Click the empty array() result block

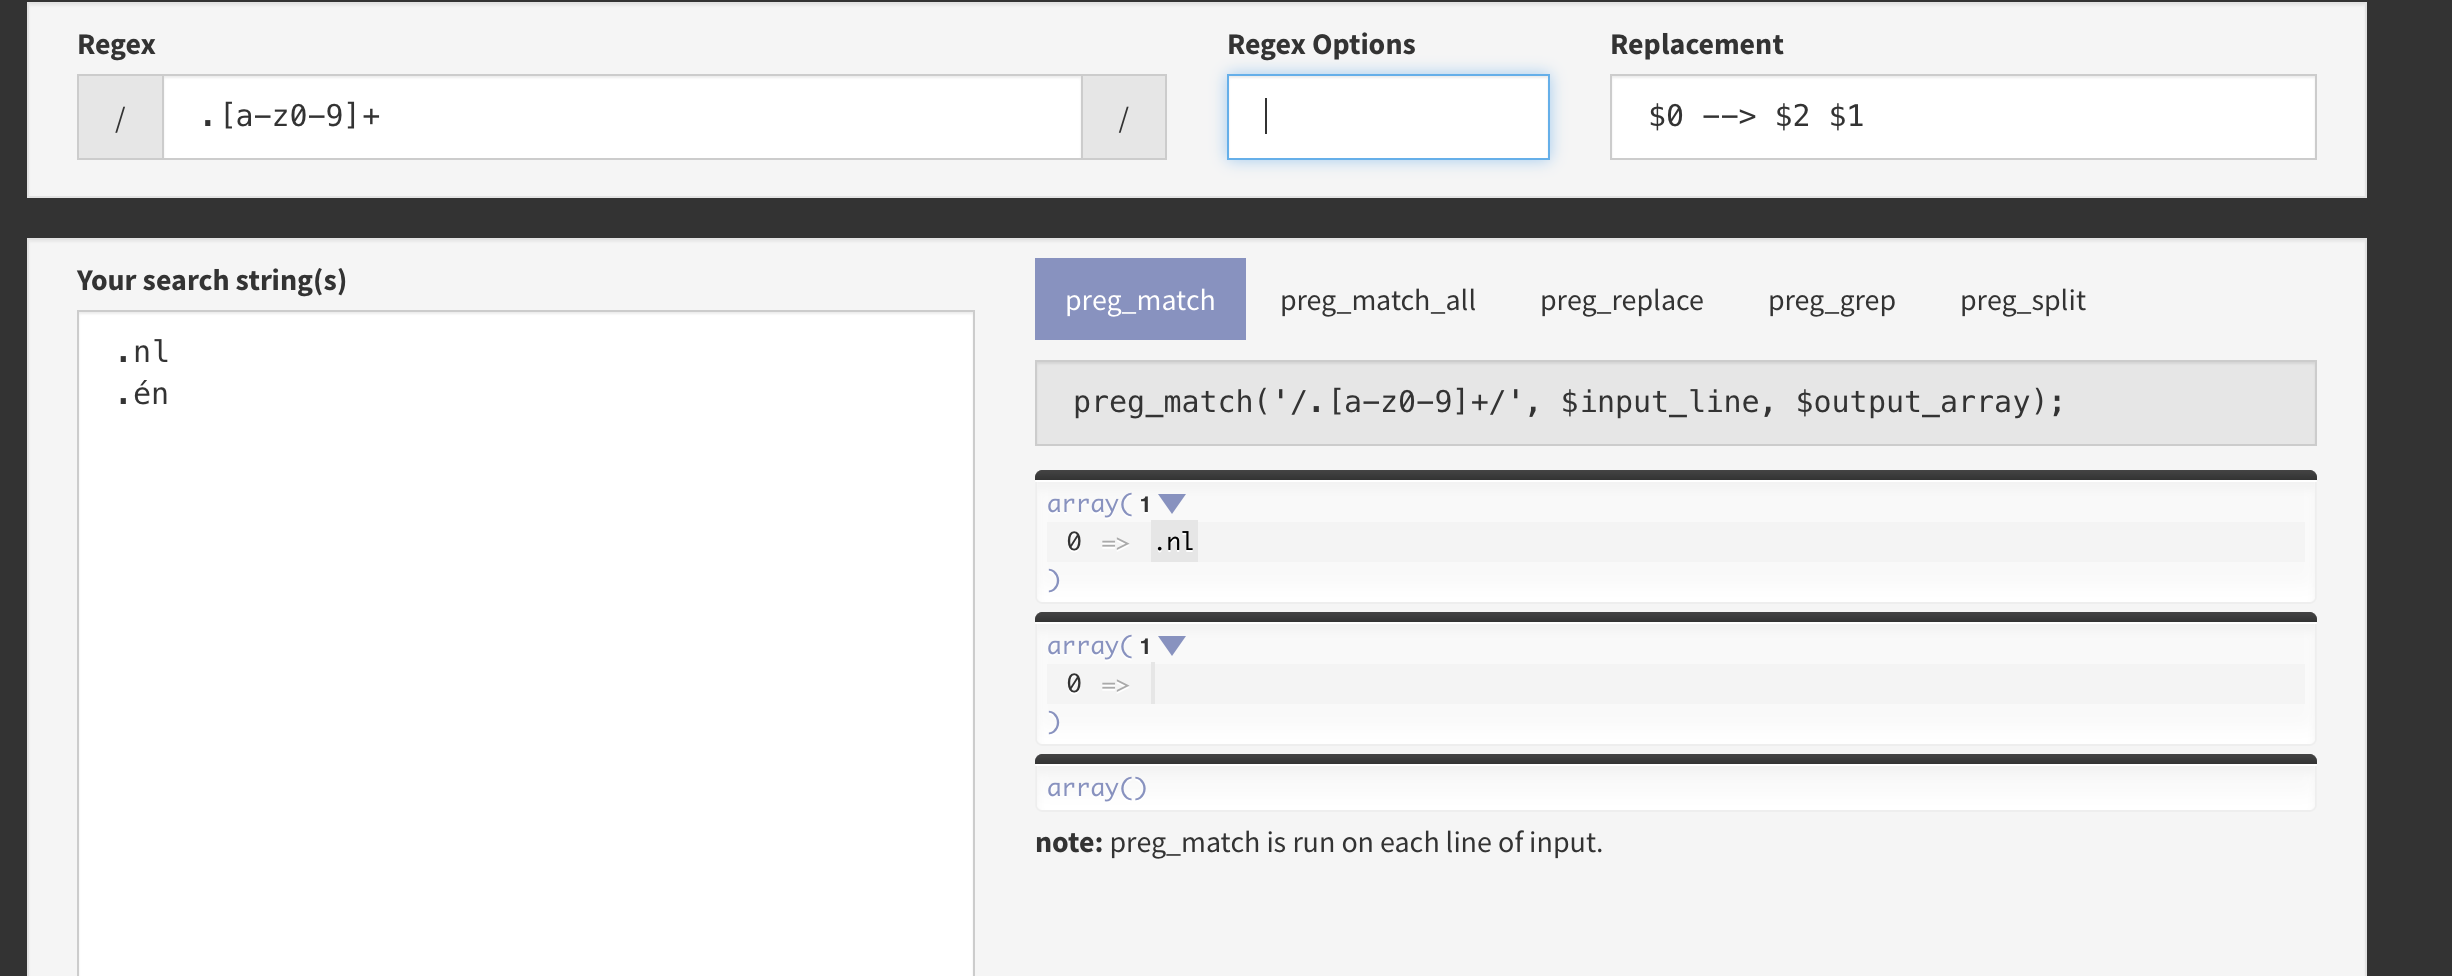click(x=1675, y=788)
